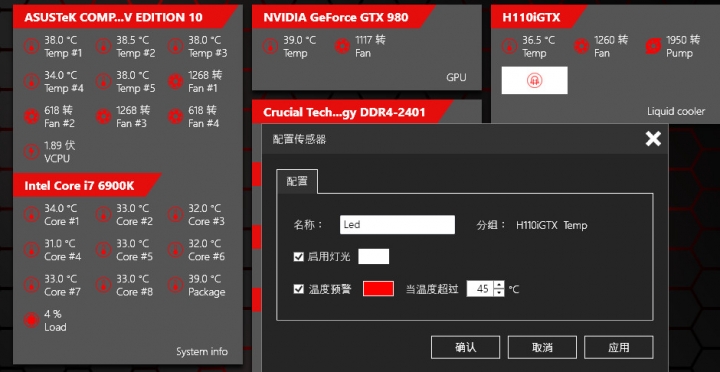Click the GTX 980 Temp icon
Image resolution: width=720 pixels, height=372 pixels.
(x=270, y=46)
